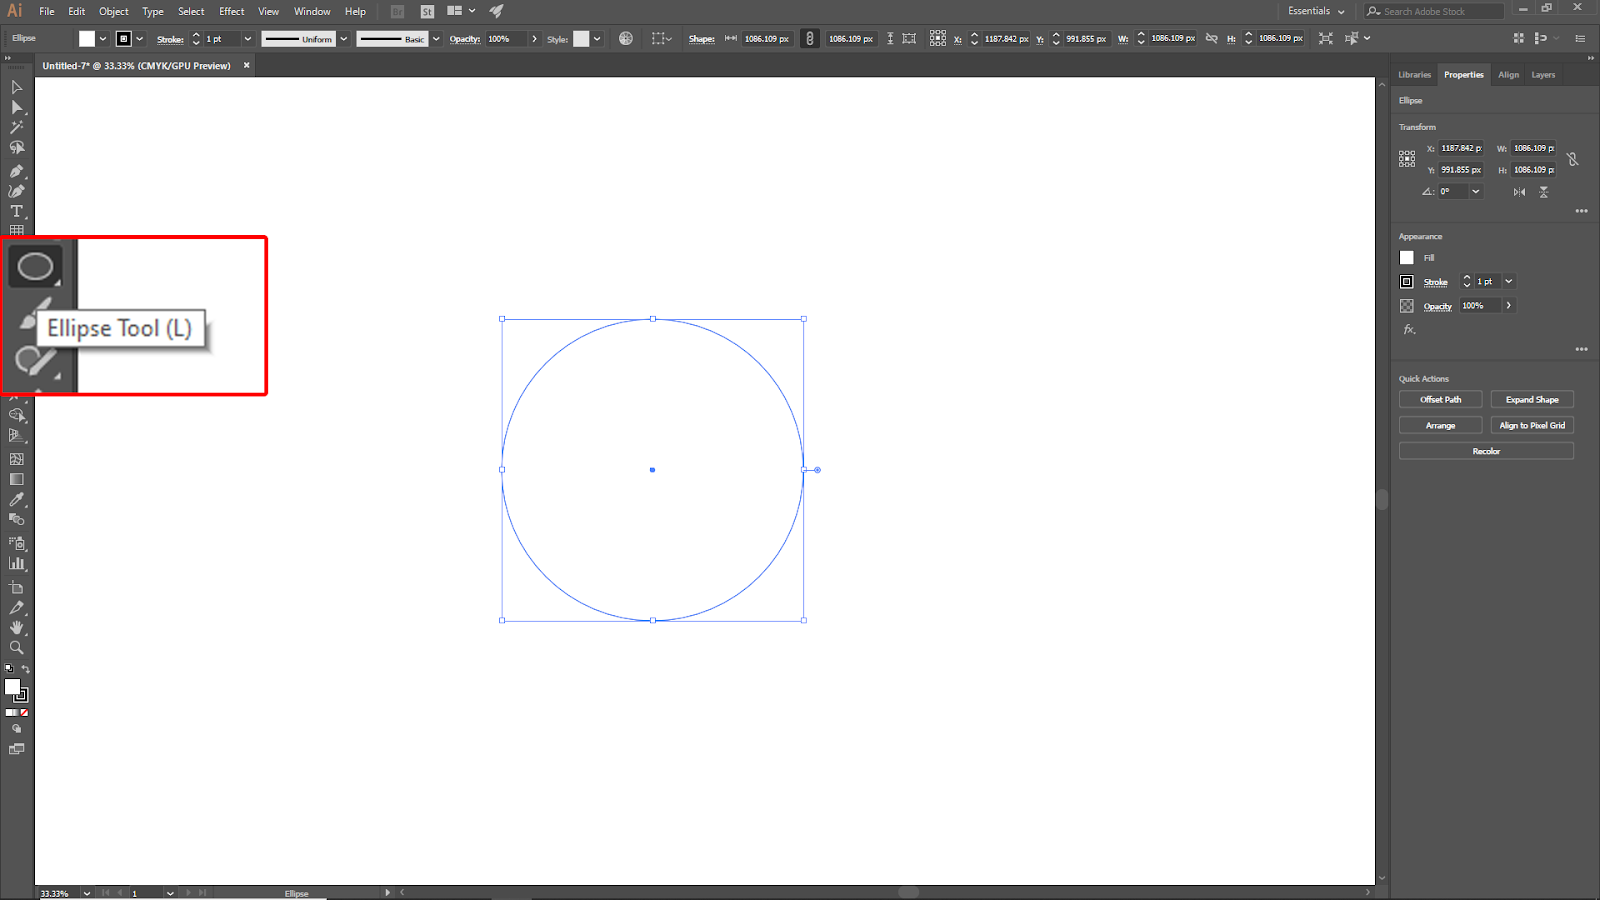Select the Type tool in toolbar
Viewport: 1600px width, 900px height.
point(16,211)
